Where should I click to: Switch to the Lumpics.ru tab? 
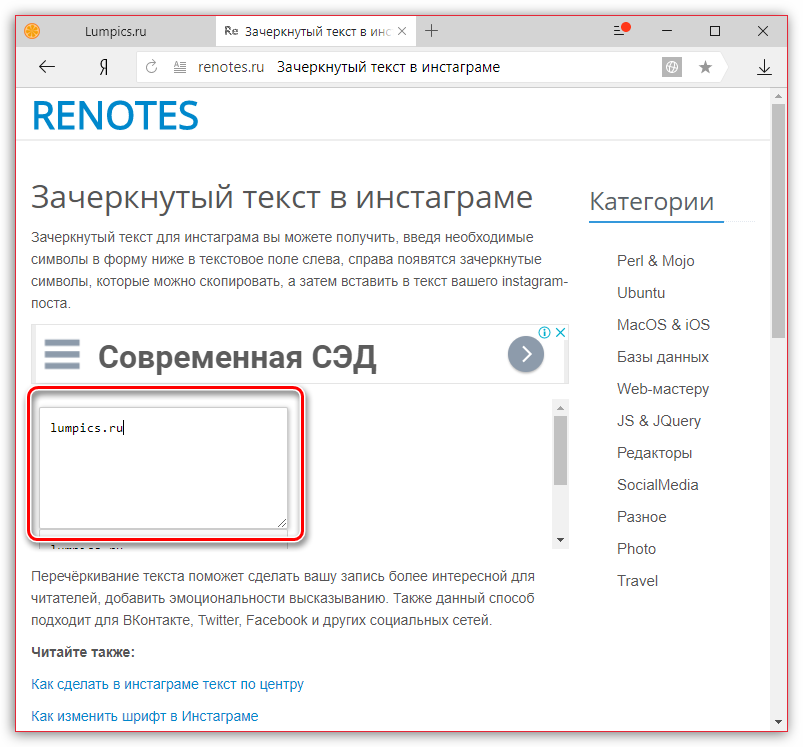[x=110, y=31]
